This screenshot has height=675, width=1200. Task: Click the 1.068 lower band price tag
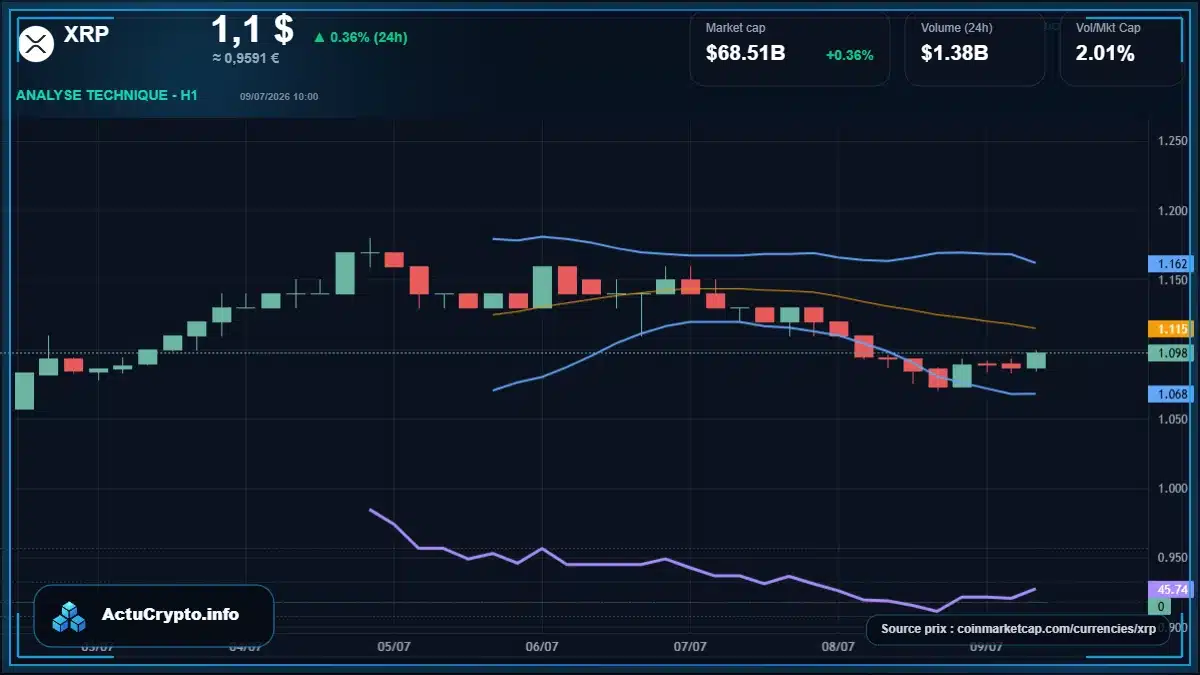point(1169,394)
